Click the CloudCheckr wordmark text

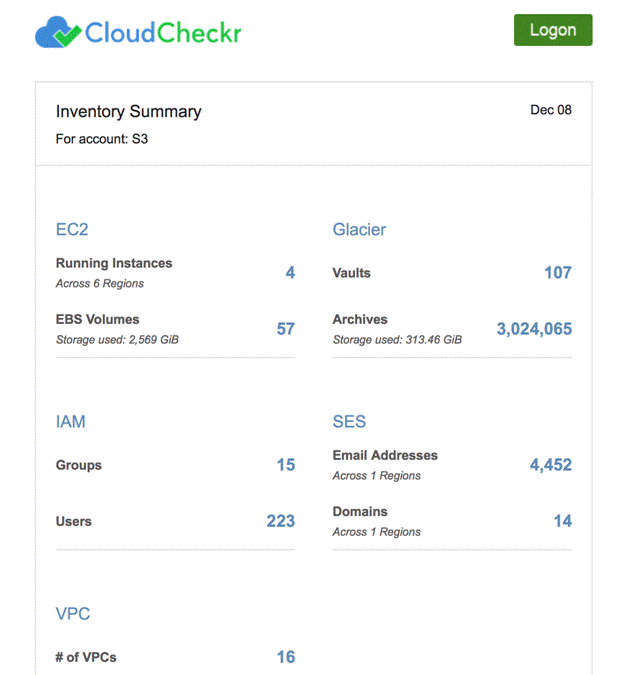163,33
